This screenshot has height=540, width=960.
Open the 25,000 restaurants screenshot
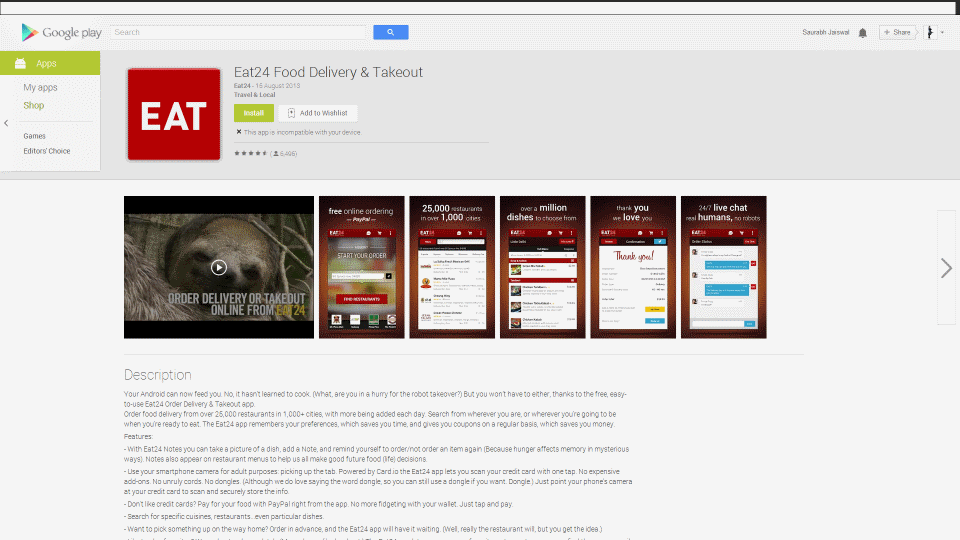452,267
